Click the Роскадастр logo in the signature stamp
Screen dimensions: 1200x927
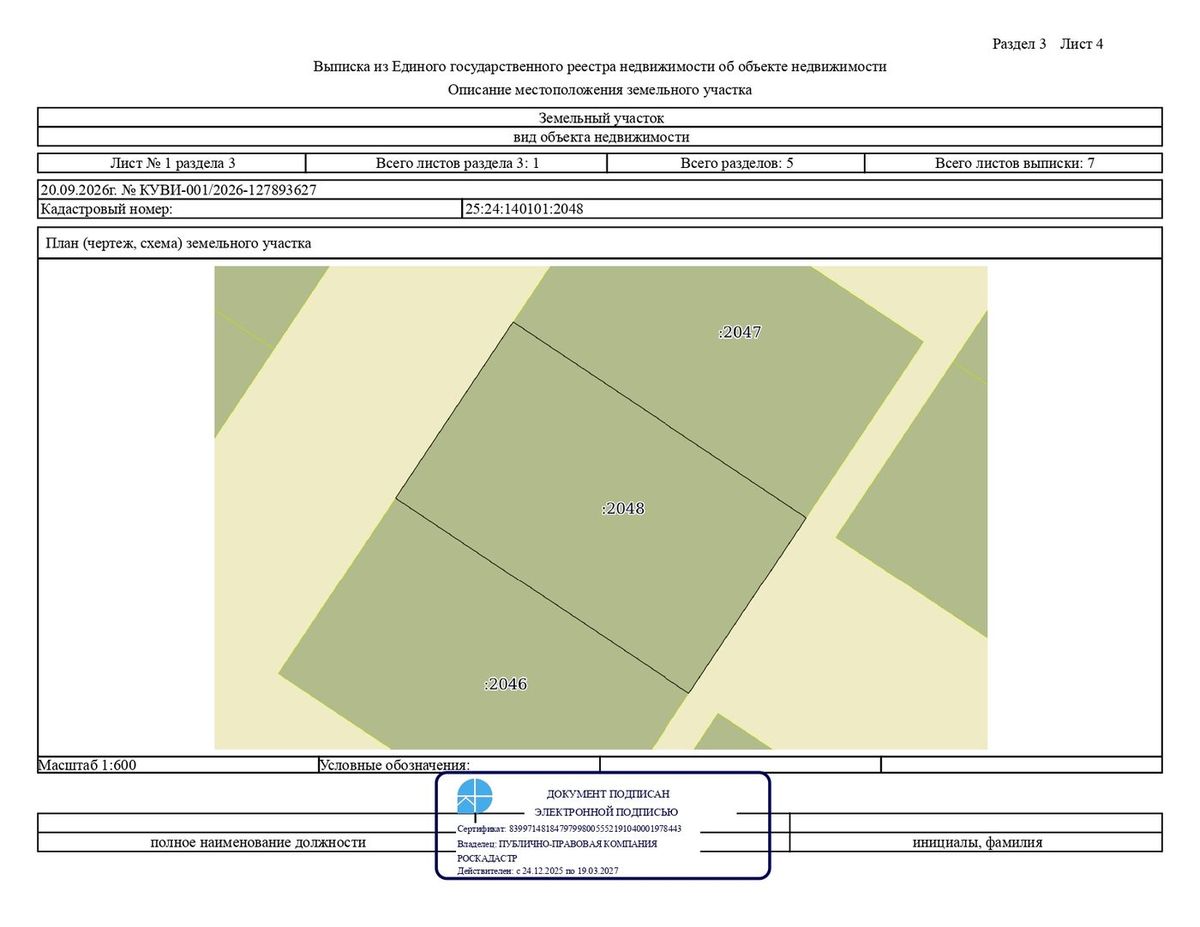pos(475,798)
